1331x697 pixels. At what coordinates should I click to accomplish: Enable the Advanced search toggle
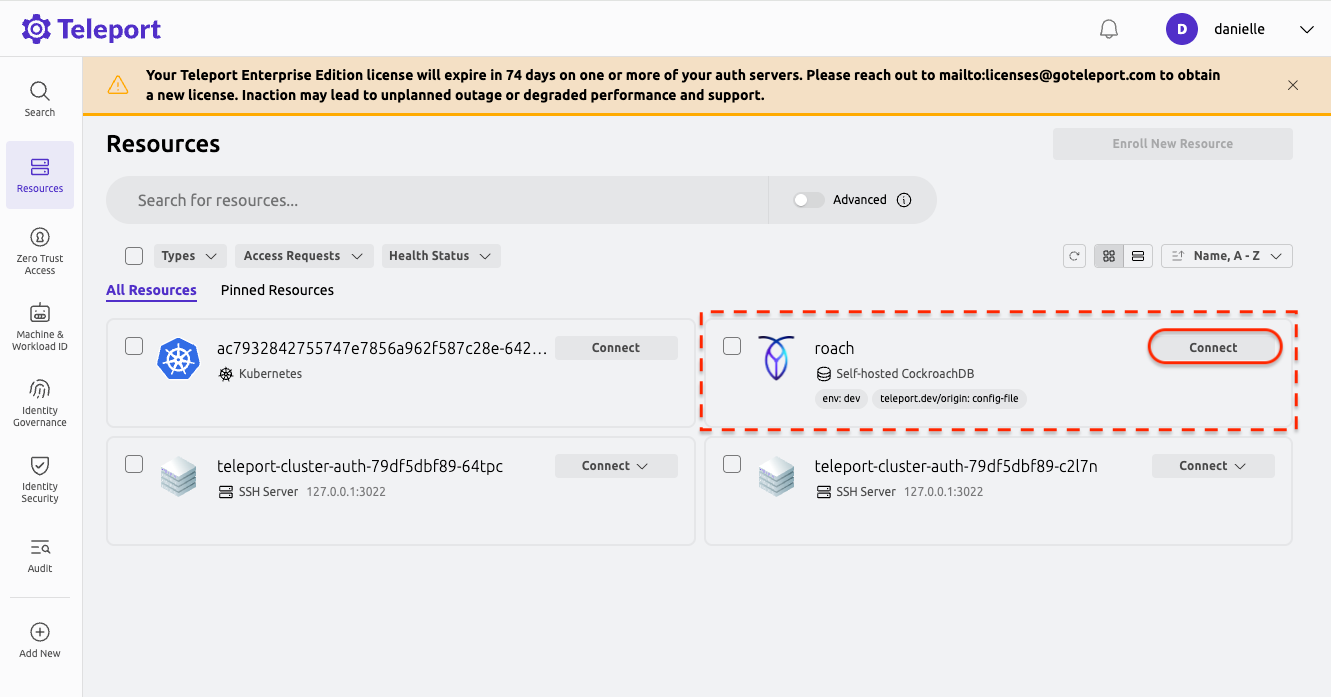coord(808,199)
